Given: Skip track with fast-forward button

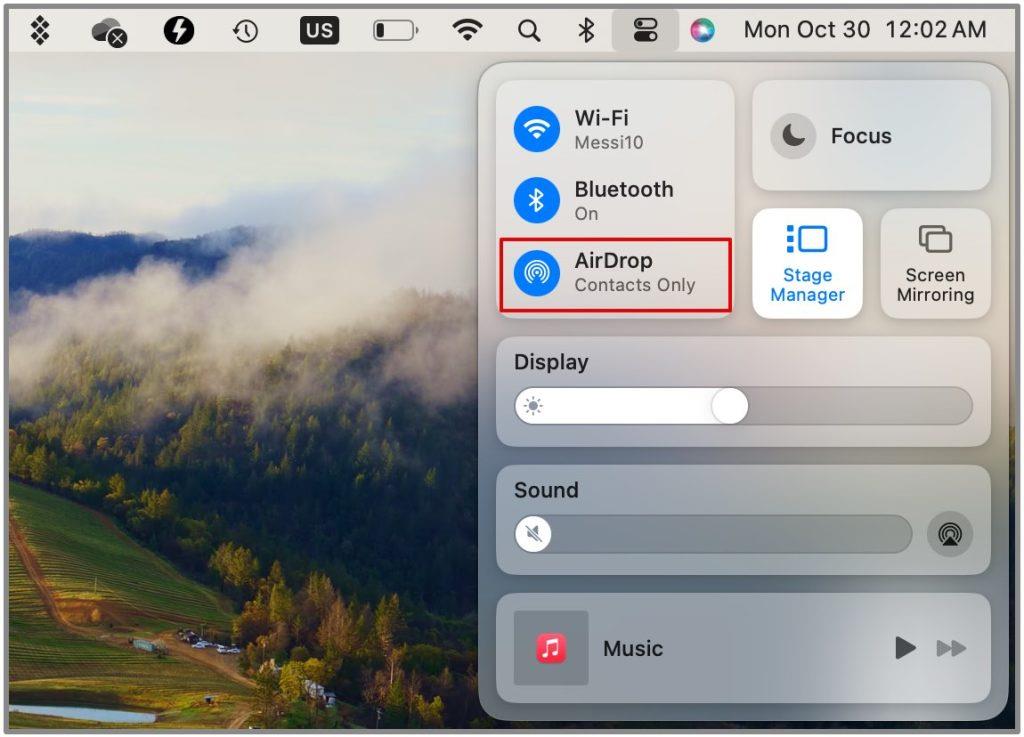Looking at the screenshot, I should 951,648.
